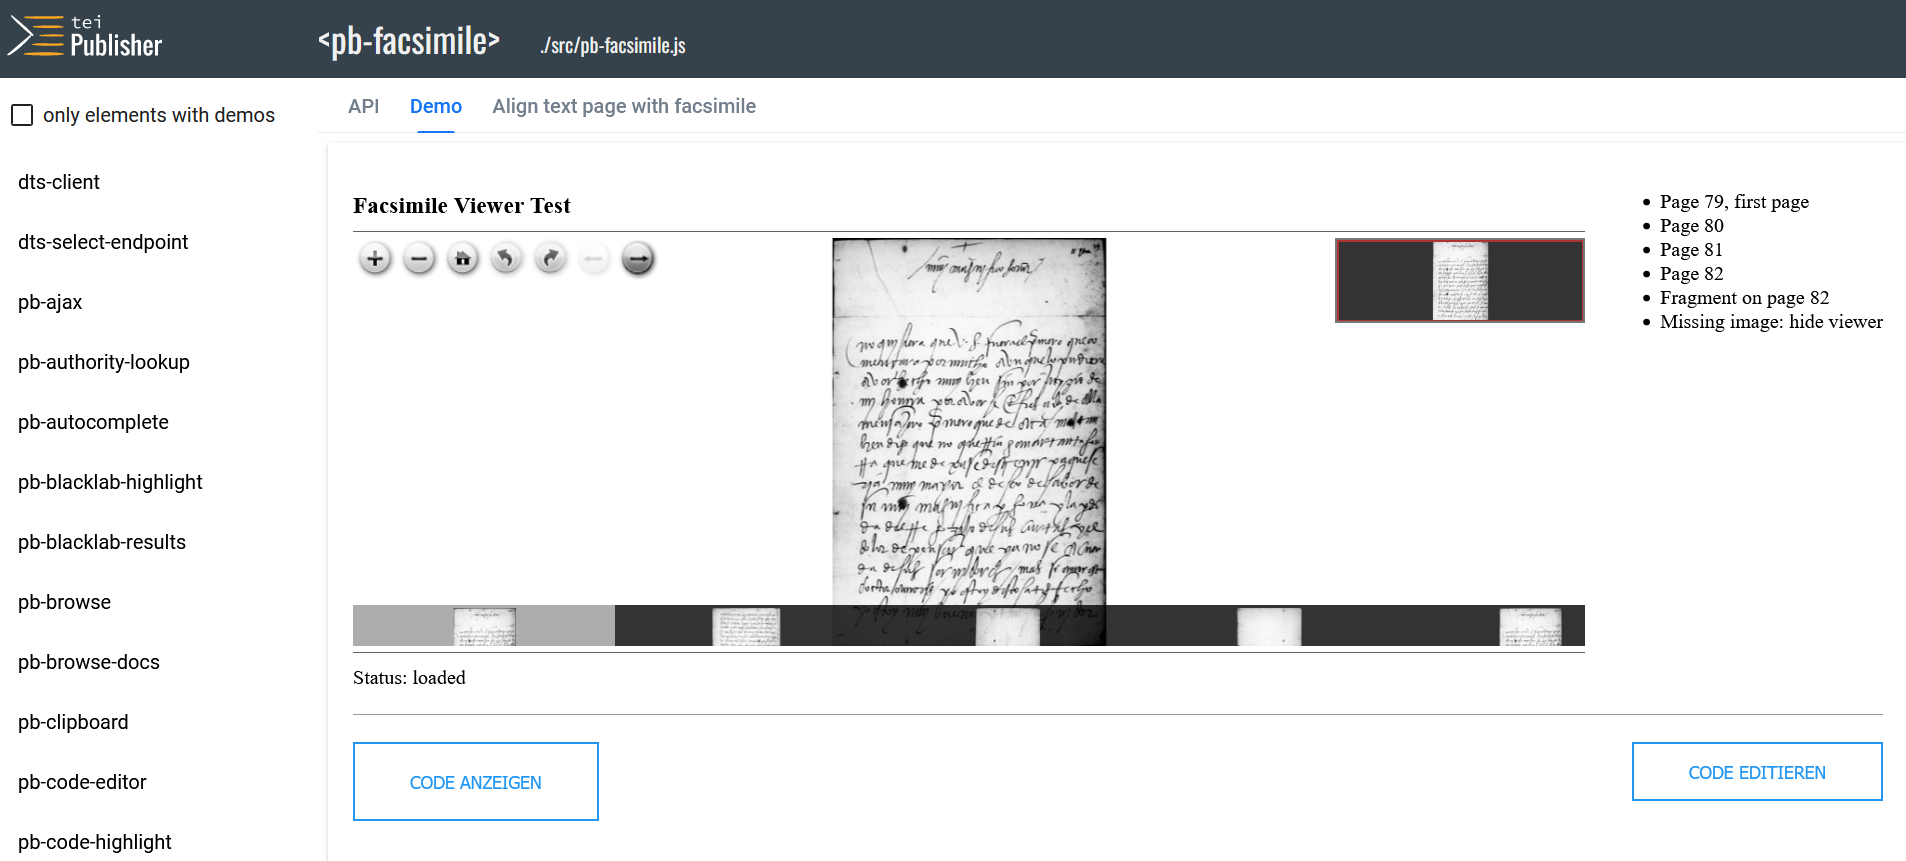Select Missing image: hide viewer
Screen dimensions: 1906x861
click(x=1771, y=322)
